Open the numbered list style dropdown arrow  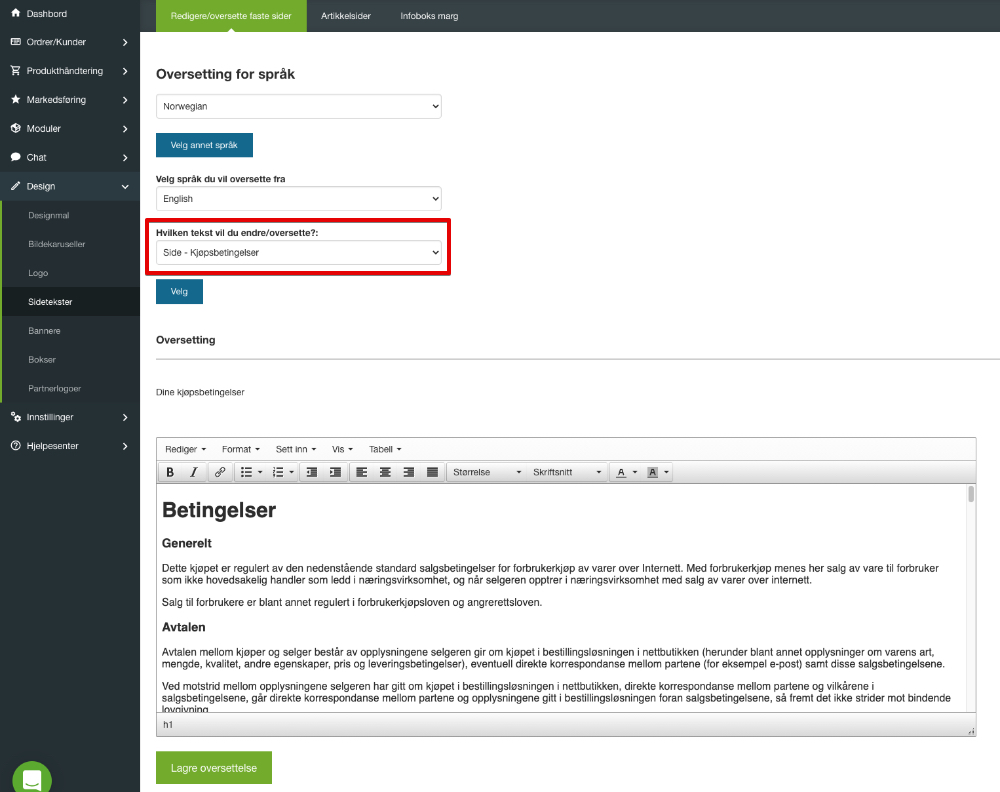click(x=291, y=473)
